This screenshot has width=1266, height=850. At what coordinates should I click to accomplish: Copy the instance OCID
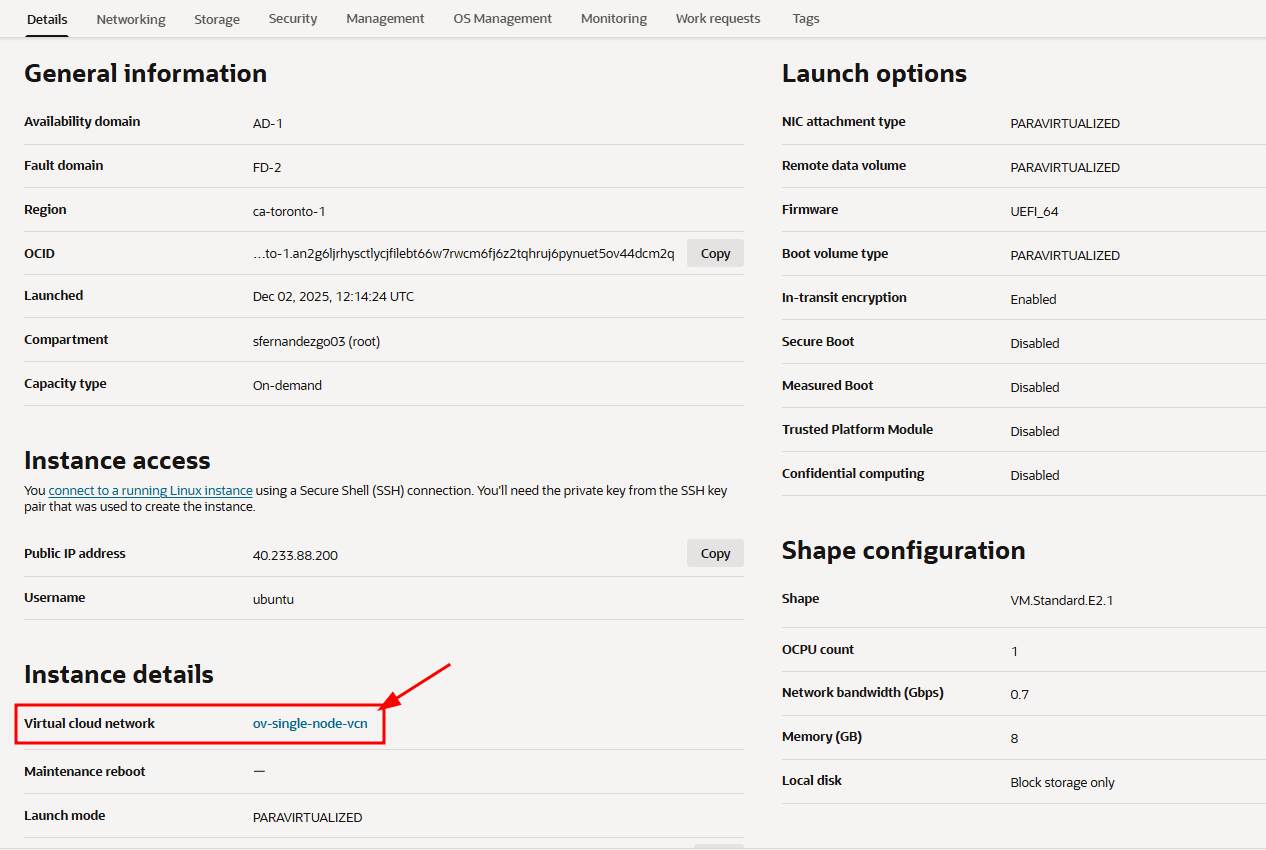(715, 254)
